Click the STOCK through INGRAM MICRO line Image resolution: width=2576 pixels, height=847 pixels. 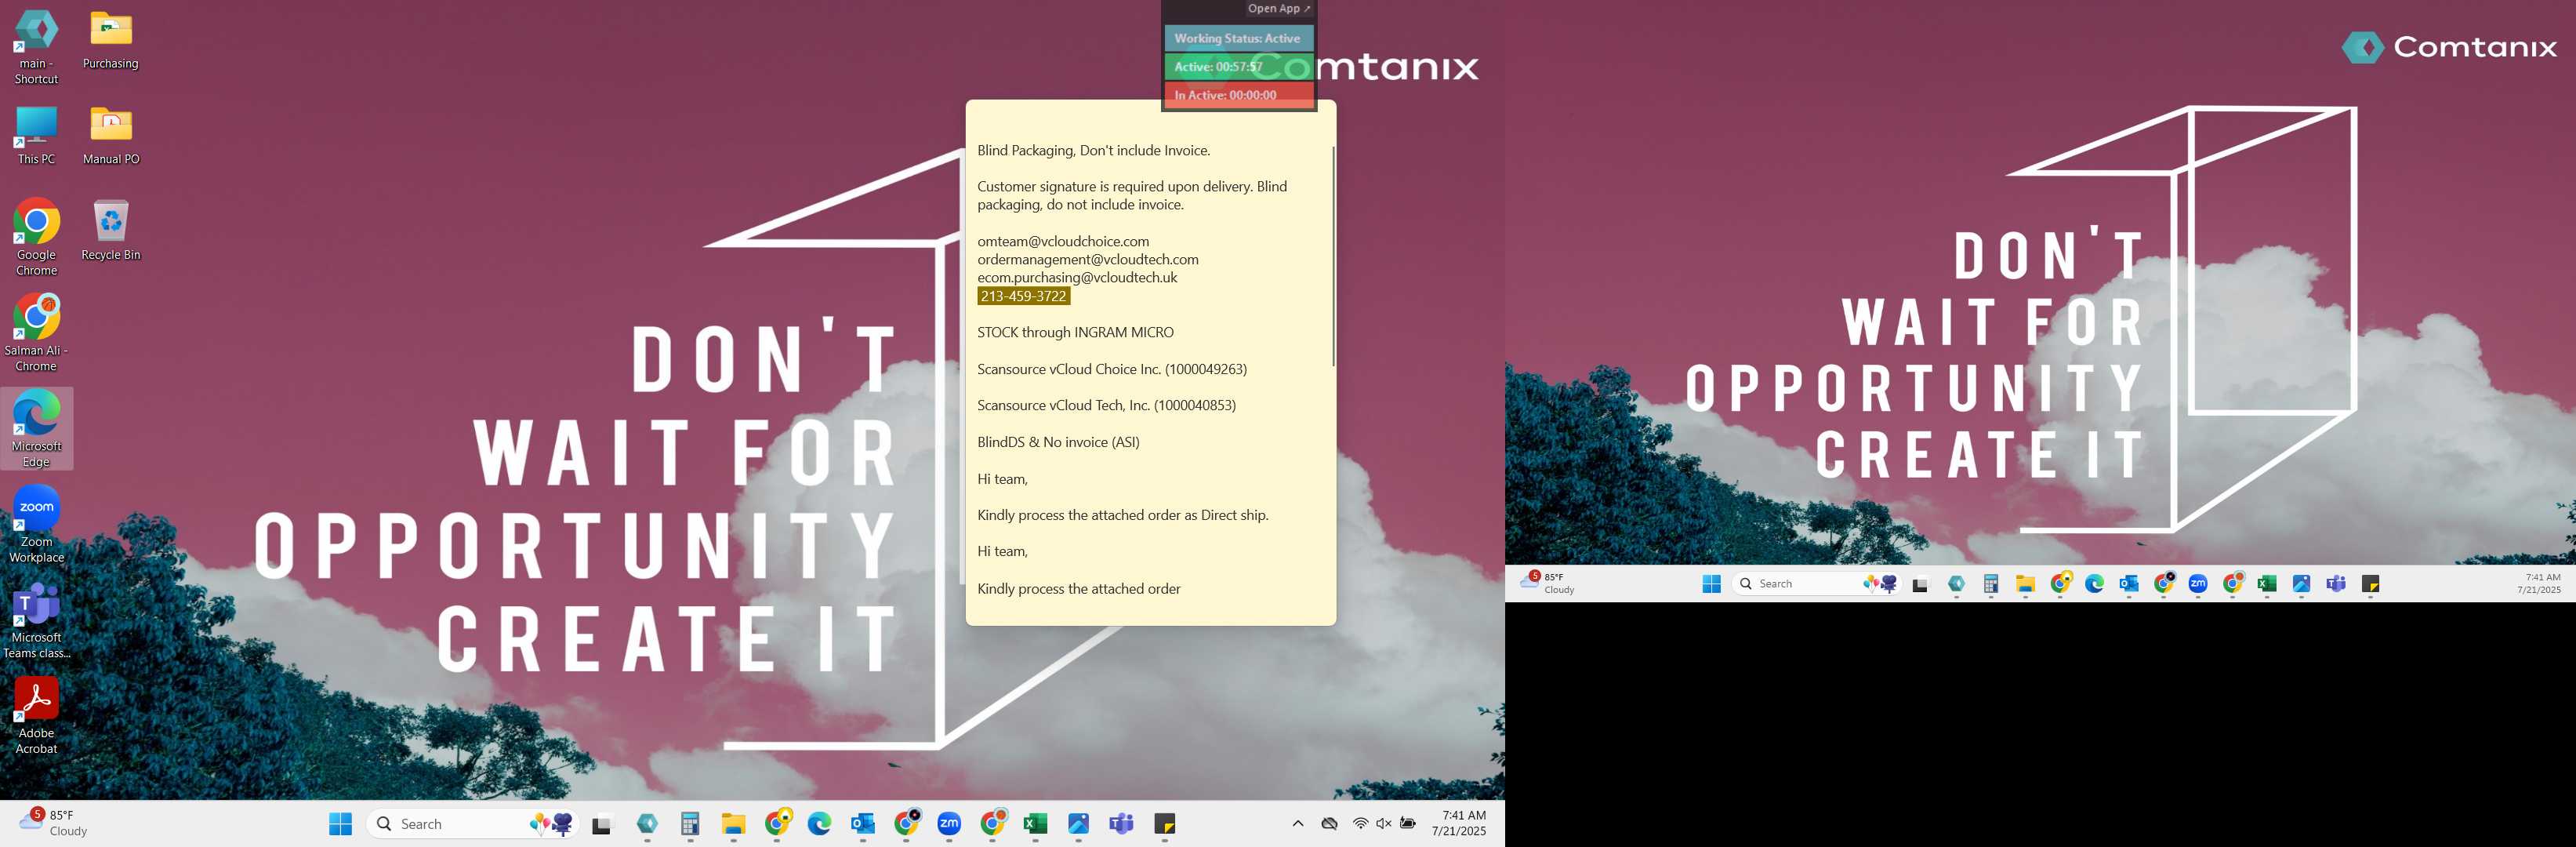(x=1075, y=332)
